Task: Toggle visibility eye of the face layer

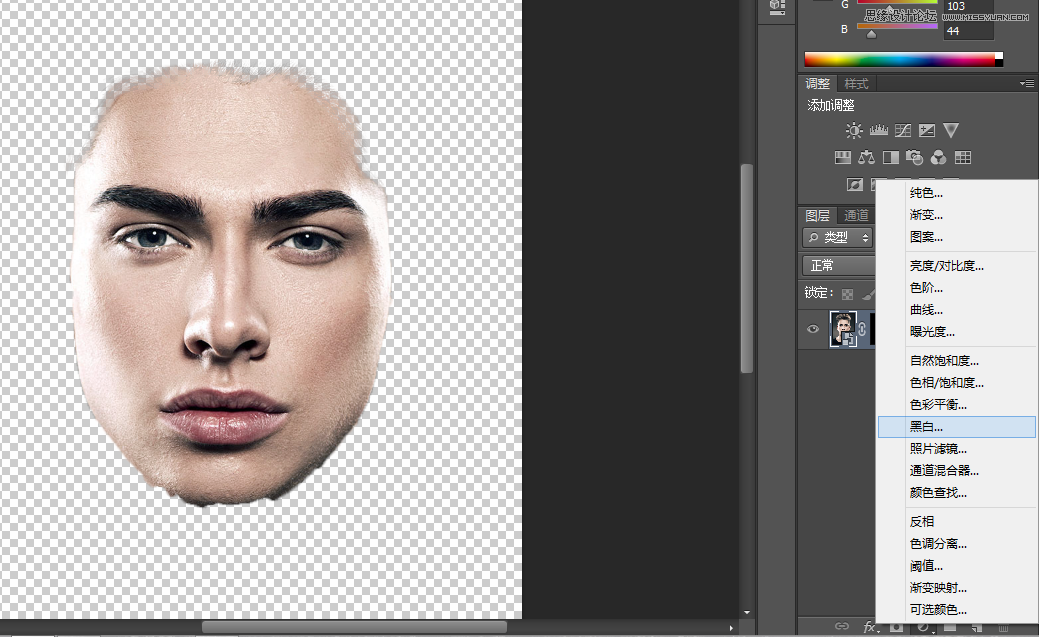Action: tap(813, 329)
